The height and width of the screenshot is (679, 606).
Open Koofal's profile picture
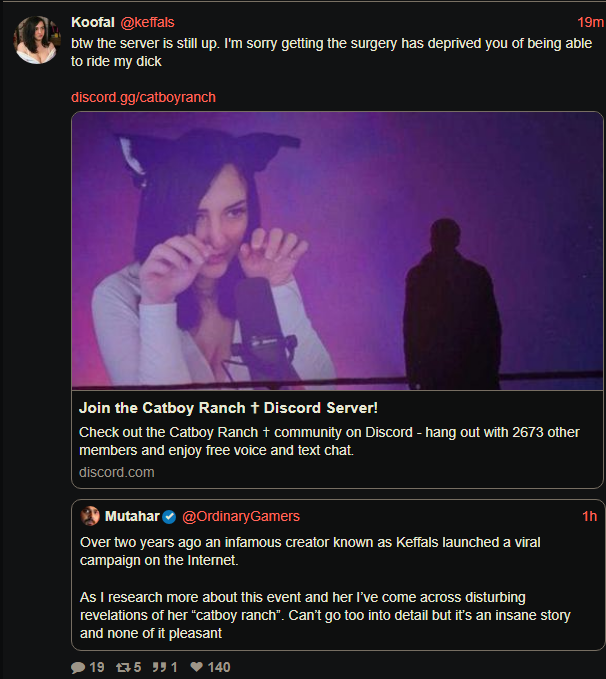point(34,39)
